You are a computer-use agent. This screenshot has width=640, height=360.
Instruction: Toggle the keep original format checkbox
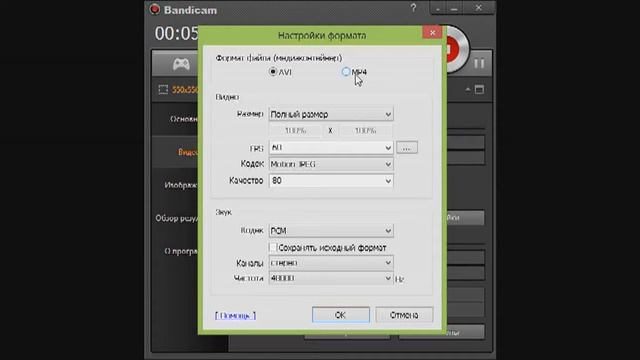273,247
